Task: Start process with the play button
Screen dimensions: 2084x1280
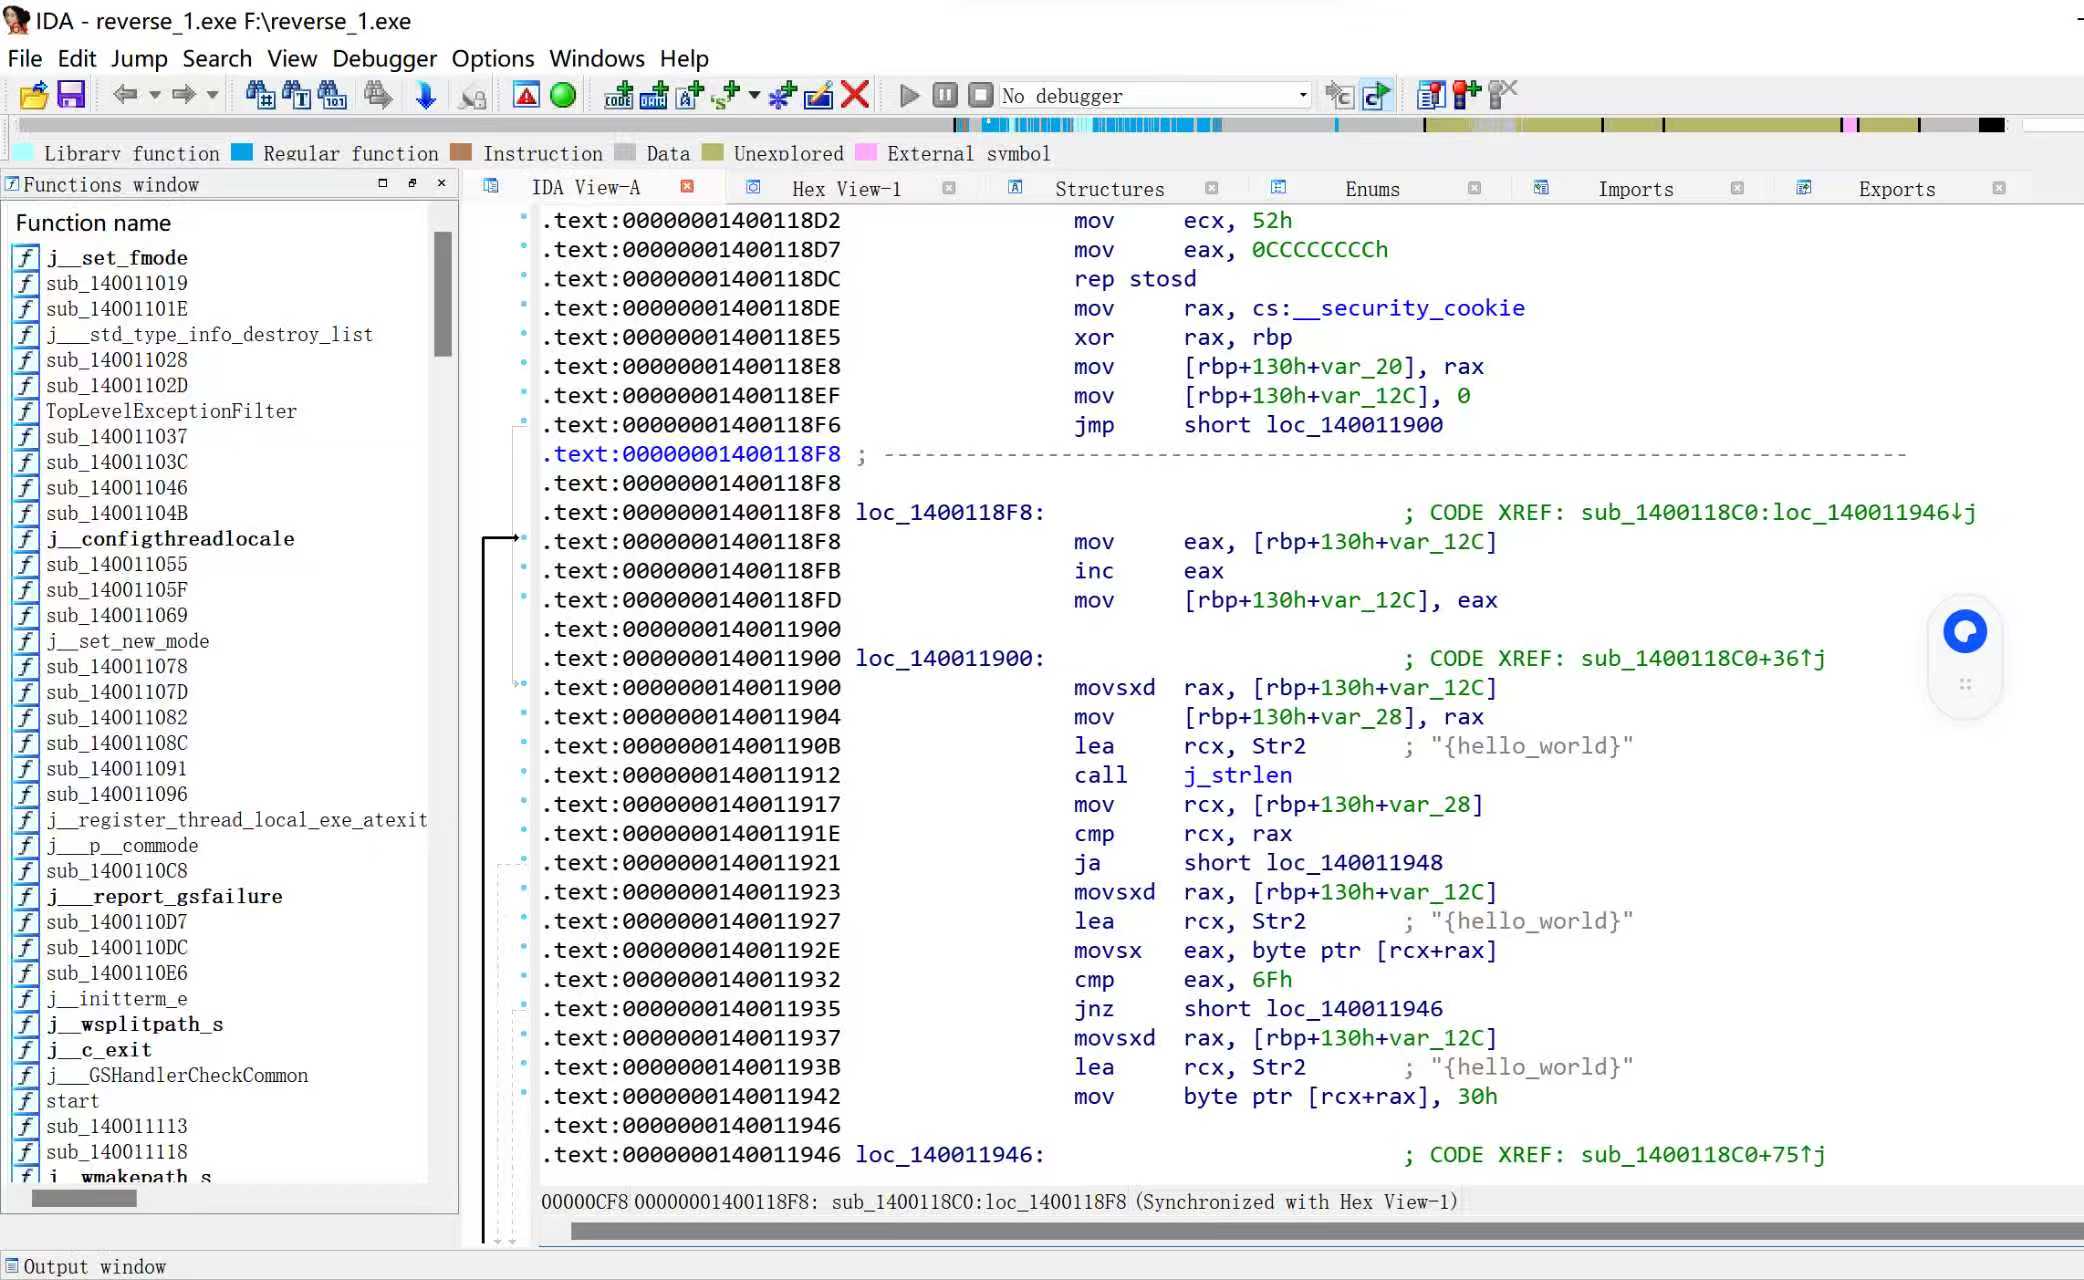Action: click(x=909, y=95)
